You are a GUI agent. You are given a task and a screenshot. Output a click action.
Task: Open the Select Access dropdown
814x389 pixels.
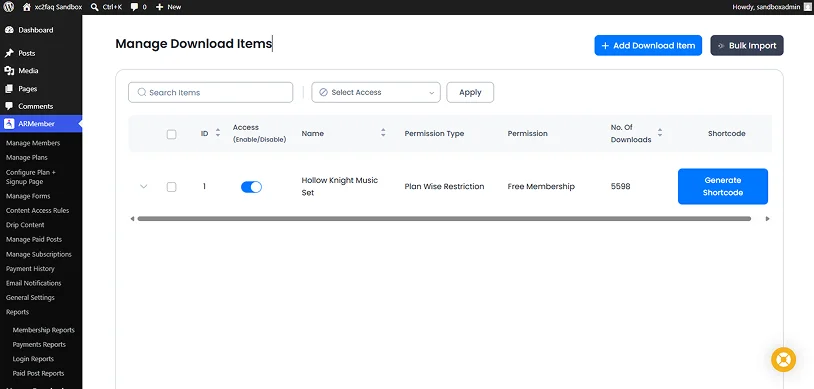(x=376, y=92)
